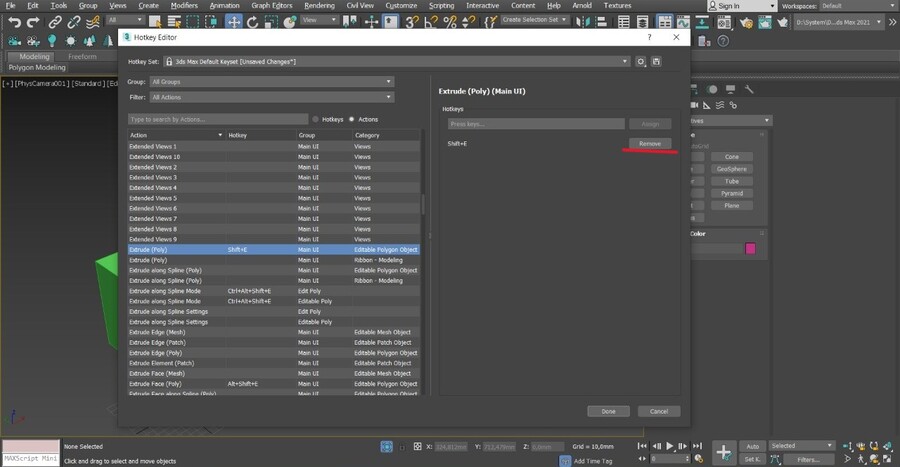Image resolution: width=900 pixels, height=467 pixels.
Task: Click the Remove hotkey button
Action: (650, 144)
